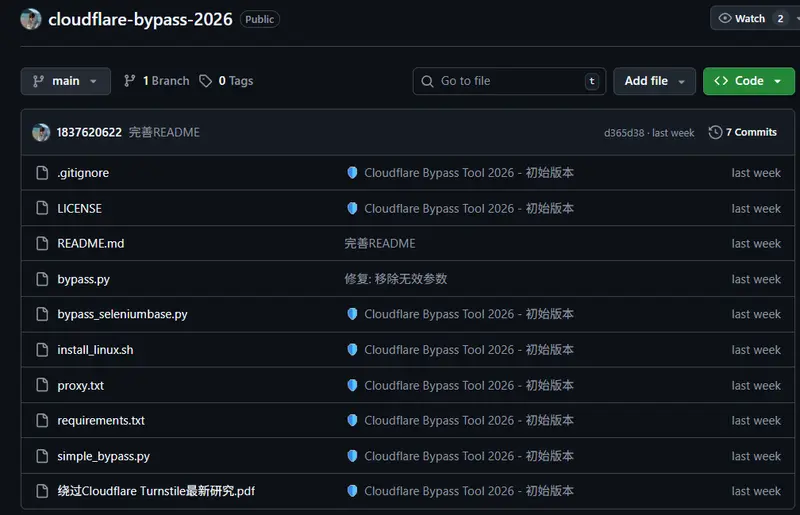
Task: Click the last week timestamp in bypass.py row
Action: click(756, 279)
